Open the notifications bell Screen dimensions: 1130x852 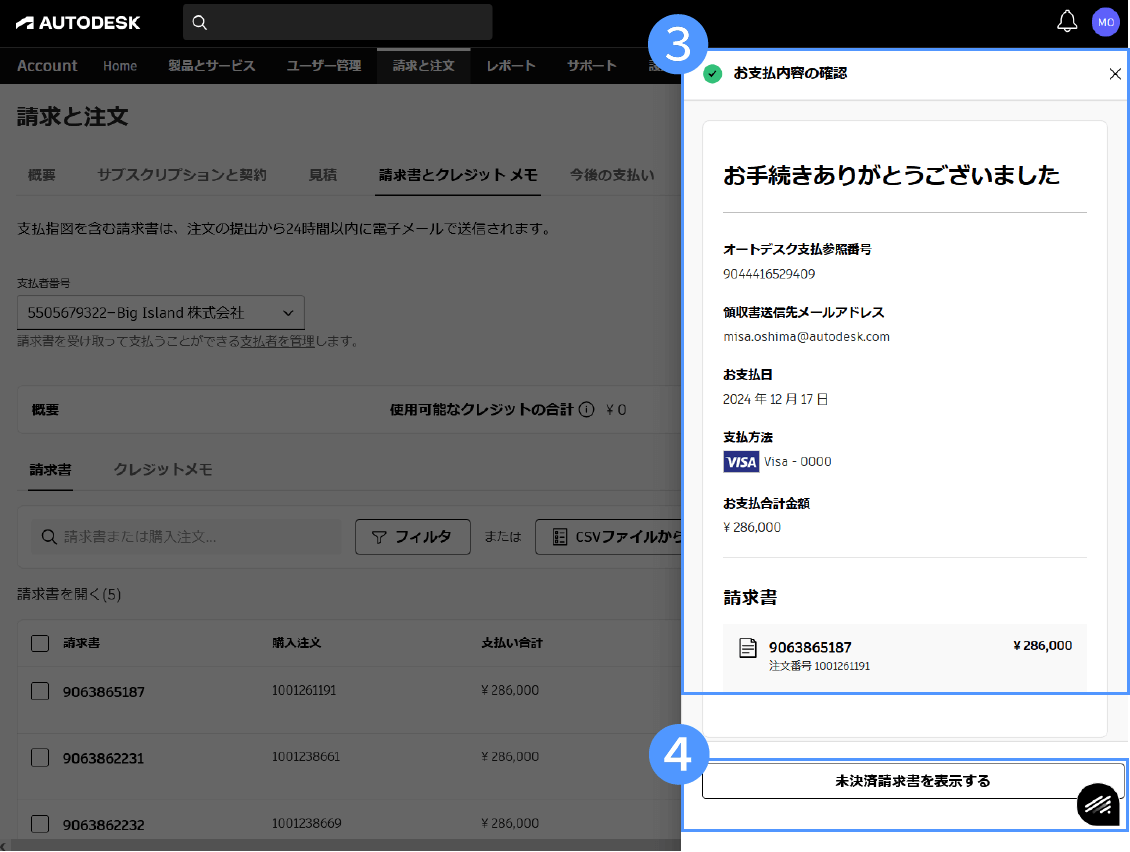point(1067,21)
